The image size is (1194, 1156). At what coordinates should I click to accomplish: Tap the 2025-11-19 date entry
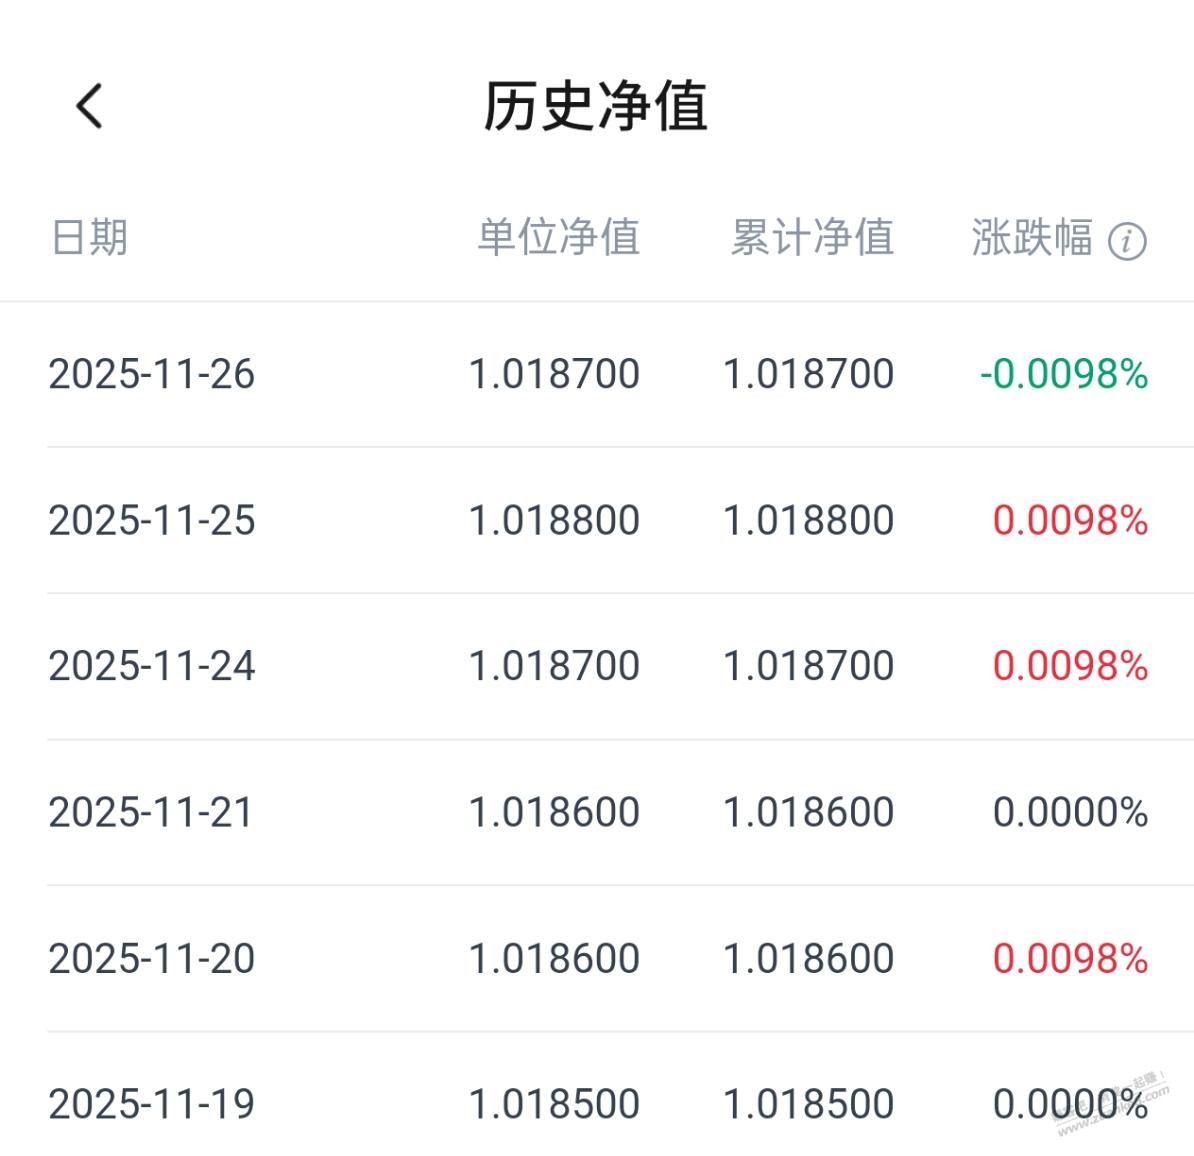152,1104
